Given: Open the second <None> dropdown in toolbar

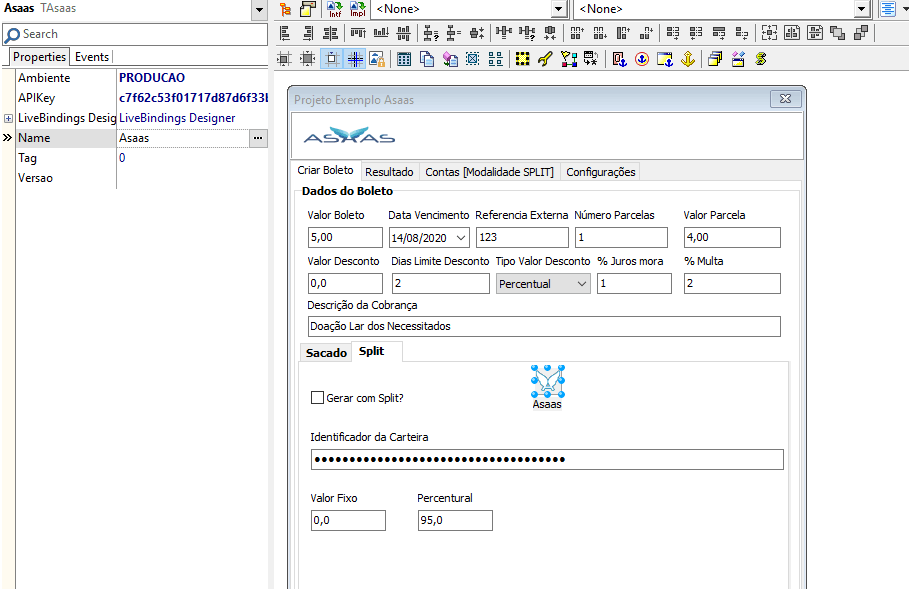Looking at the screenshot, I should [862, 9].
